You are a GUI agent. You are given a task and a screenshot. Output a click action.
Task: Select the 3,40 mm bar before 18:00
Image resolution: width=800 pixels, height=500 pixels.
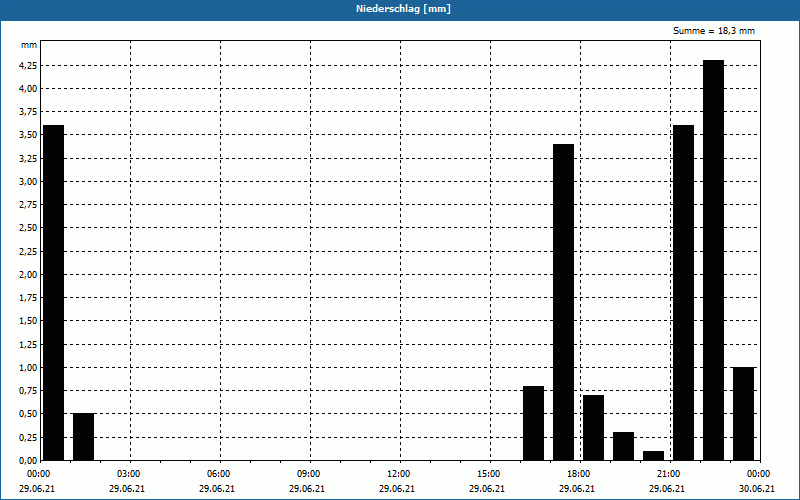(x=563, y=302)
